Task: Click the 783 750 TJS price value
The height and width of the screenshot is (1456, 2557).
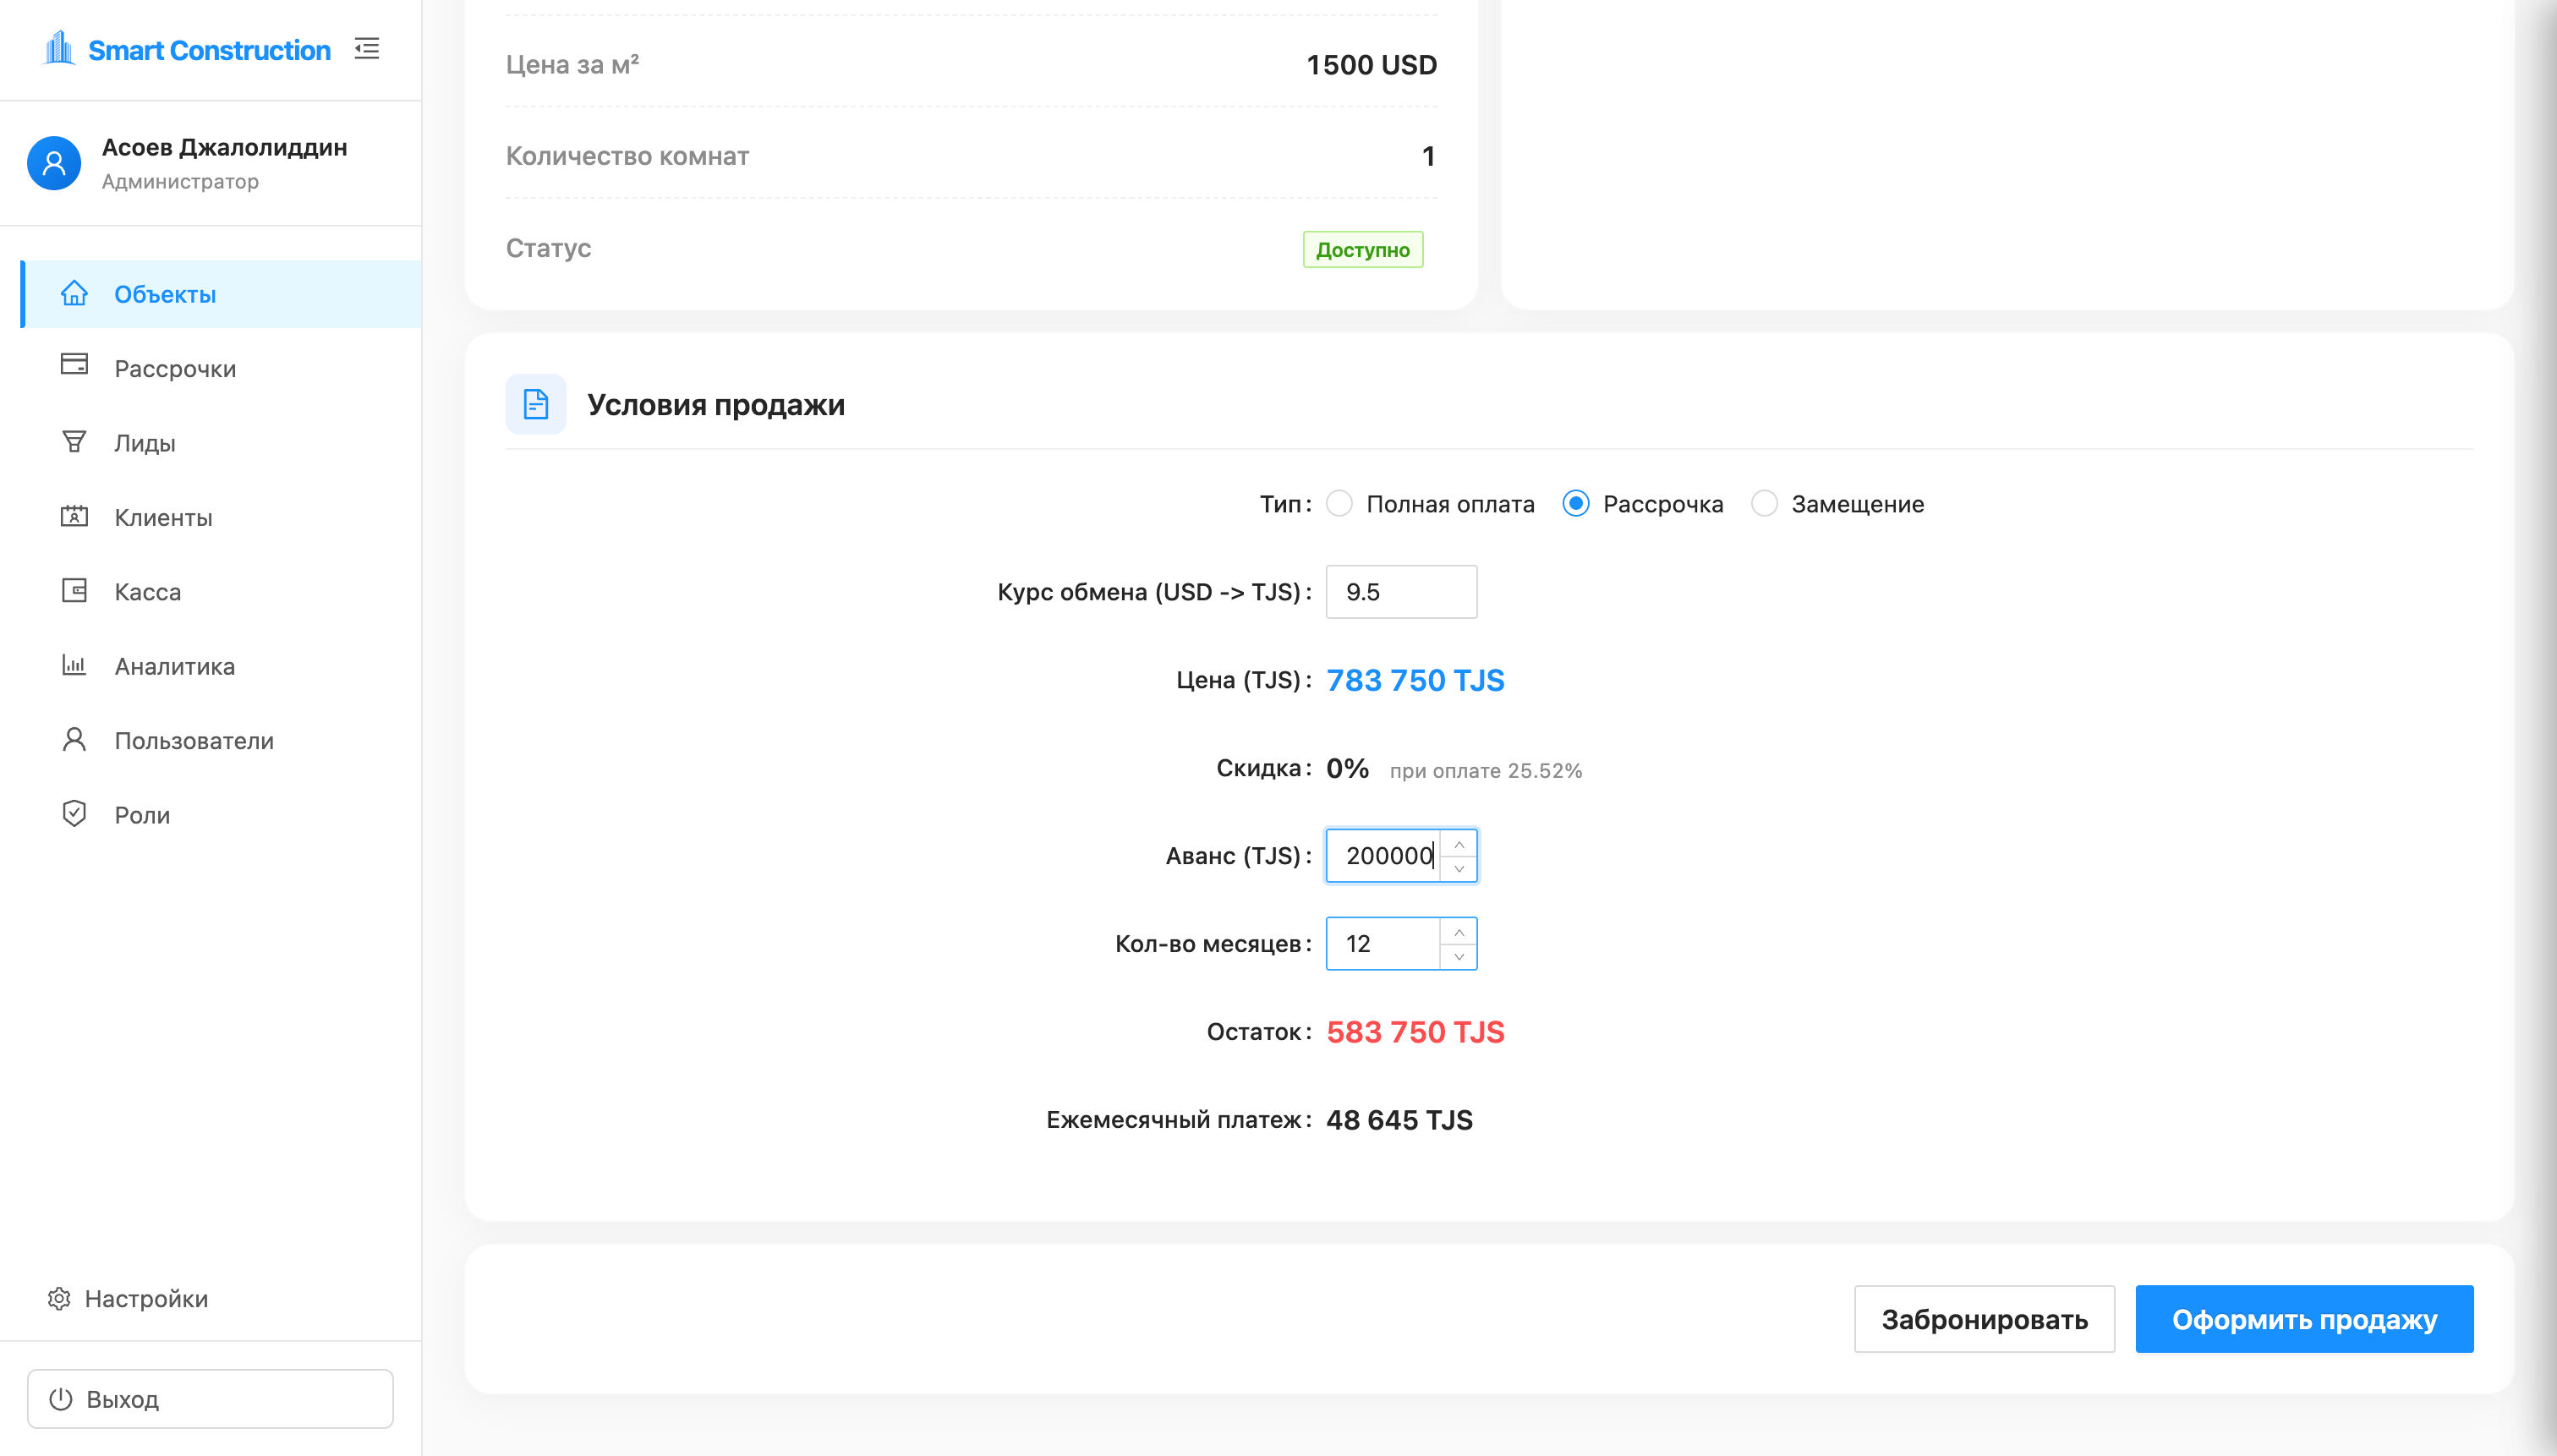Action: (1415, 680)
